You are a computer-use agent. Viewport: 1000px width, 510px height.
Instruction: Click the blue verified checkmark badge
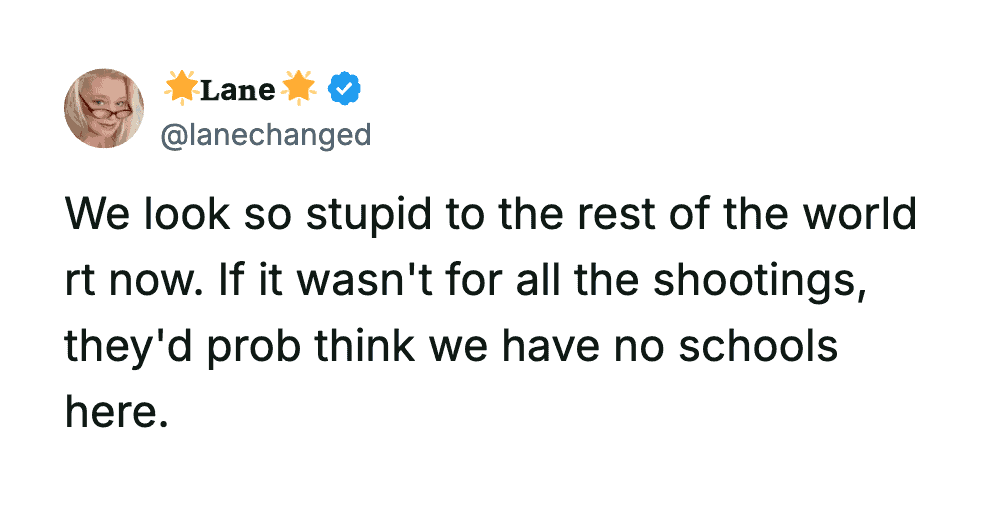coord(345,90)
